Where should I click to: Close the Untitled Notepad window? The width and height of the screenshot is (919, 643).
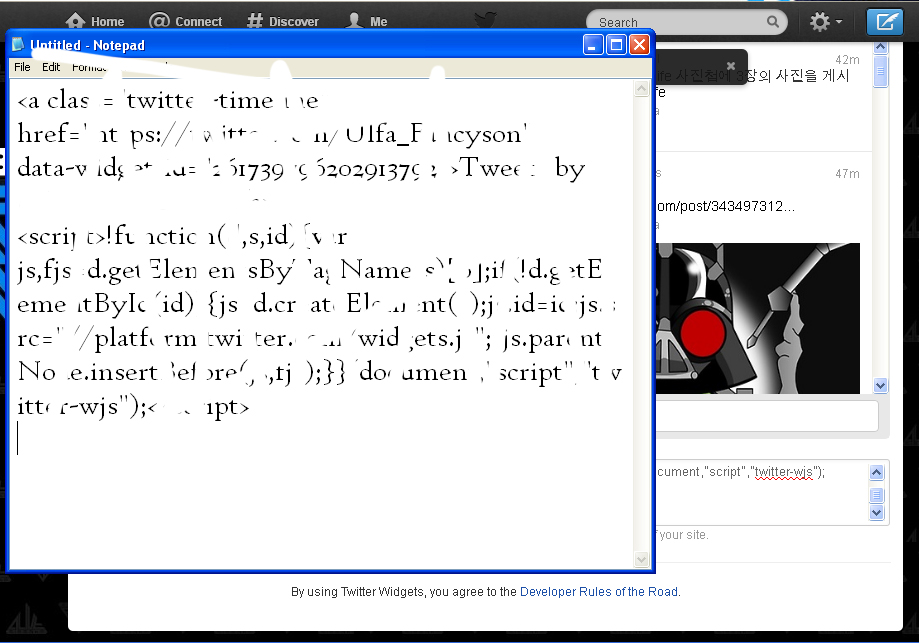click(x=639, y=45)
